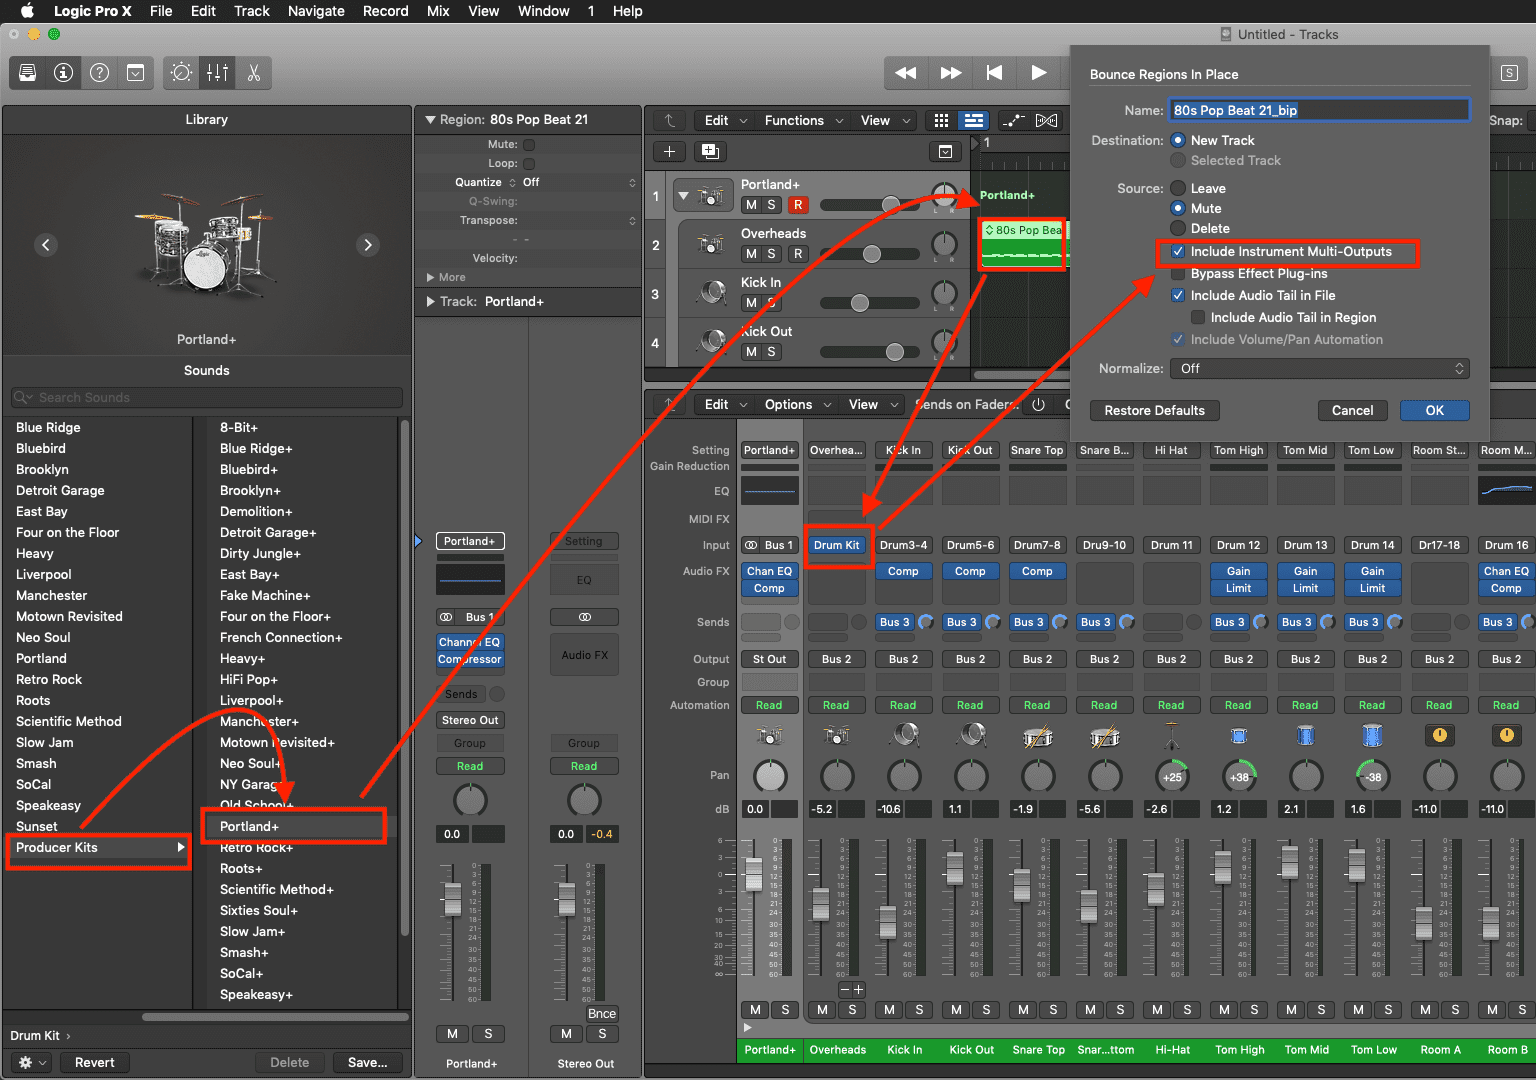Screen dimensions: 1536x1080
Task: Click Snare Top drum icon in mixer
Action: (1038, 737)
